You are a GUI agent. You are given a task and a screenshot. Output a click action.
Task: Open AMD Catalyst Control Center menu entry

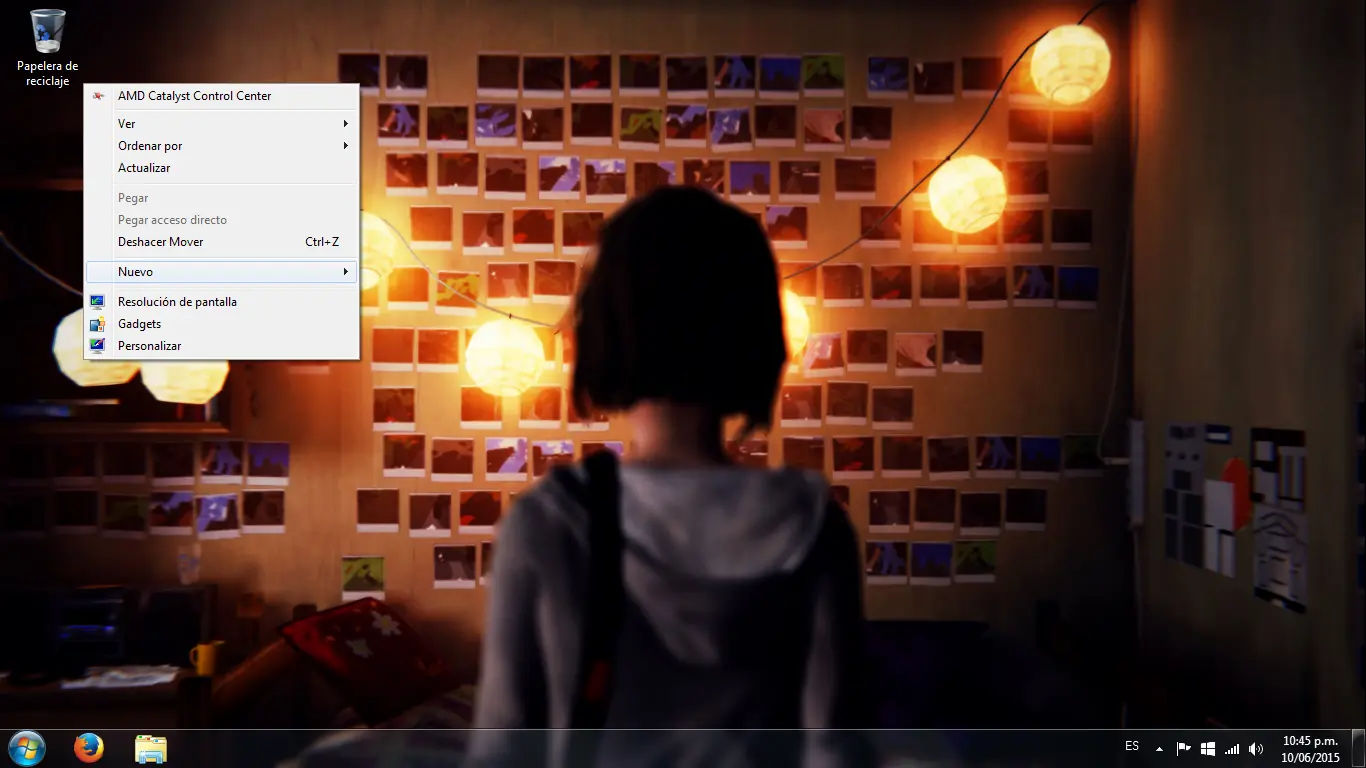[222, 96]
